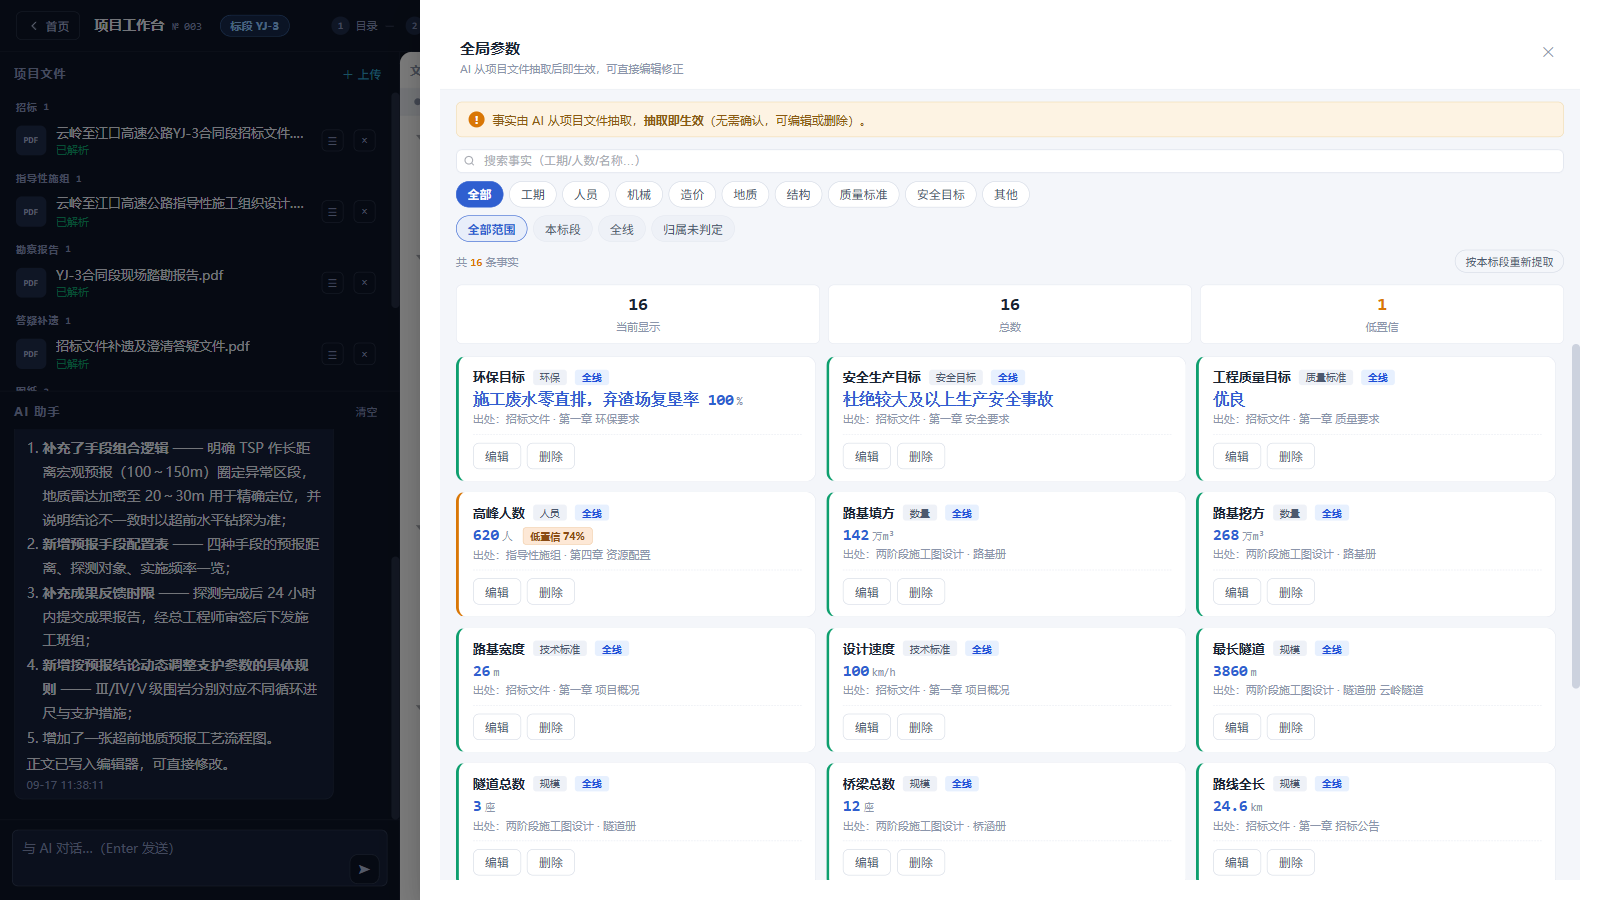Click the 16 当前显示 stat card
The width and height of the screenshot is (1600, 900).
coord(638,314)
